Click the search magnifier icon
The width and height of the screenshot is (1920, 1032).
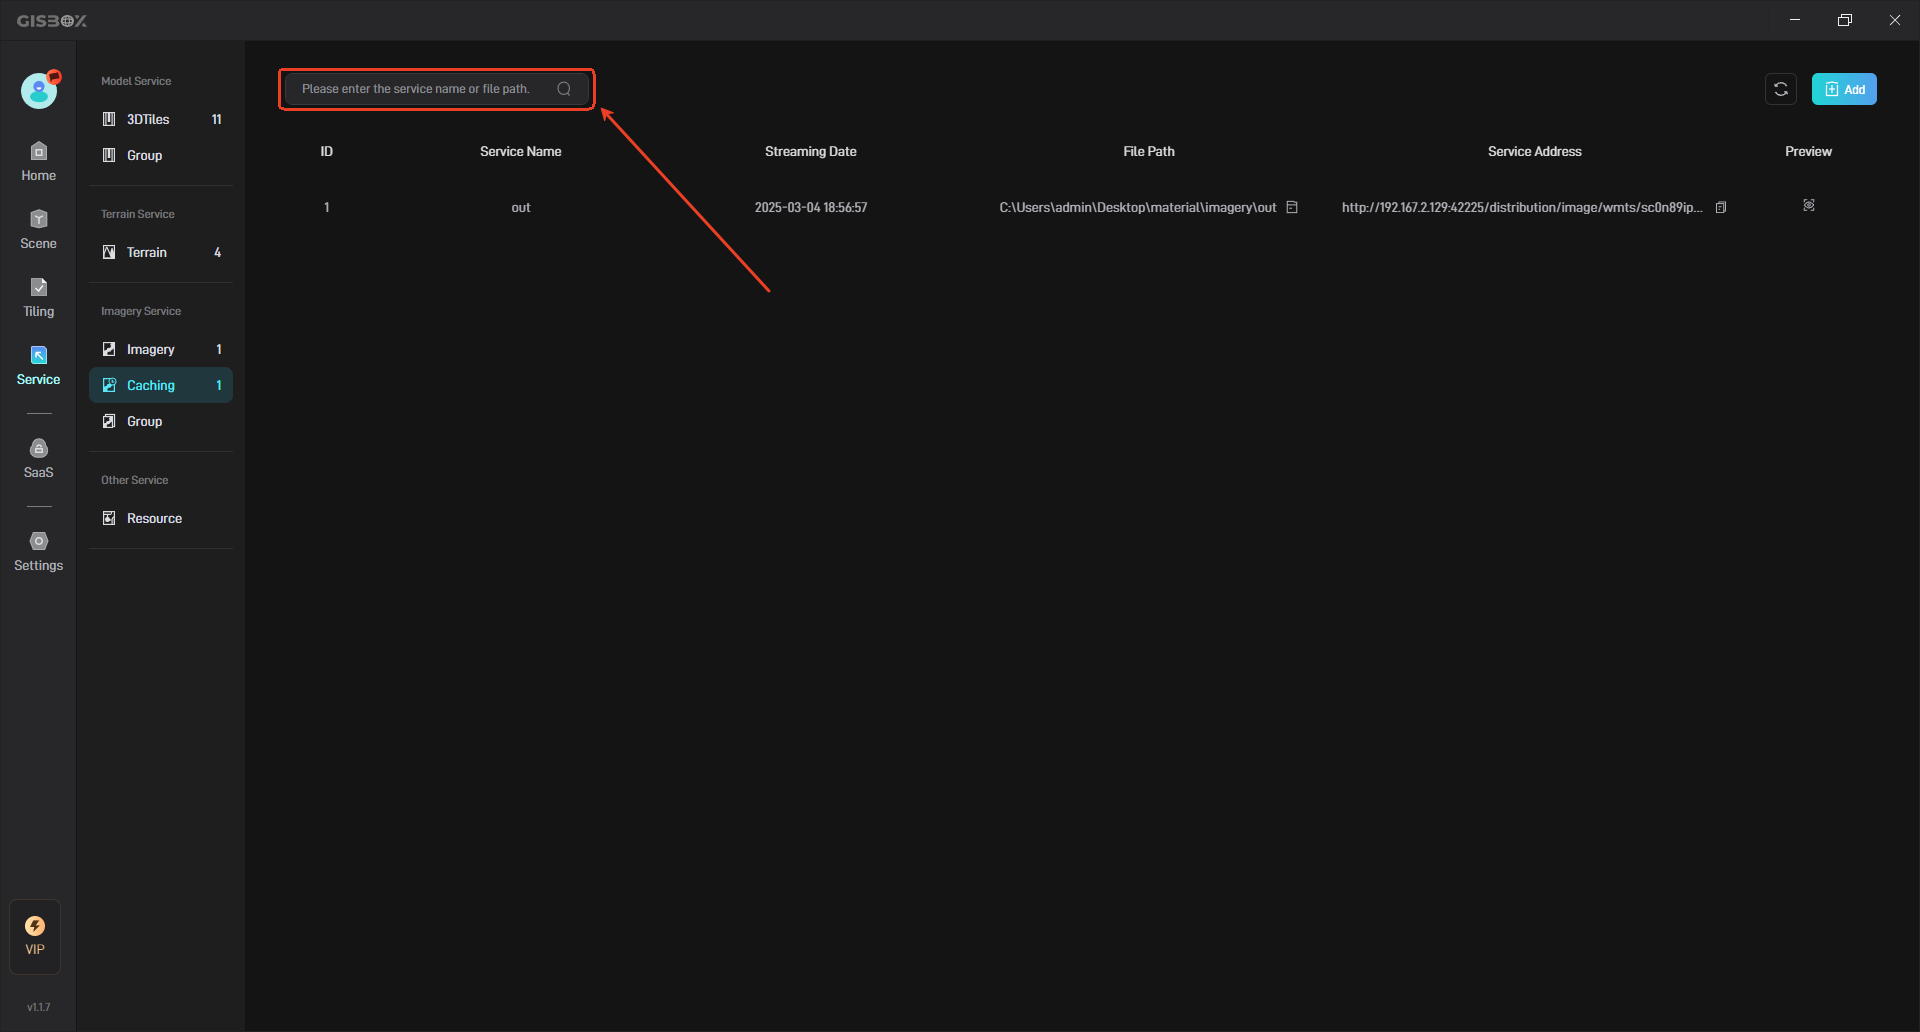[x=564, y=89]
